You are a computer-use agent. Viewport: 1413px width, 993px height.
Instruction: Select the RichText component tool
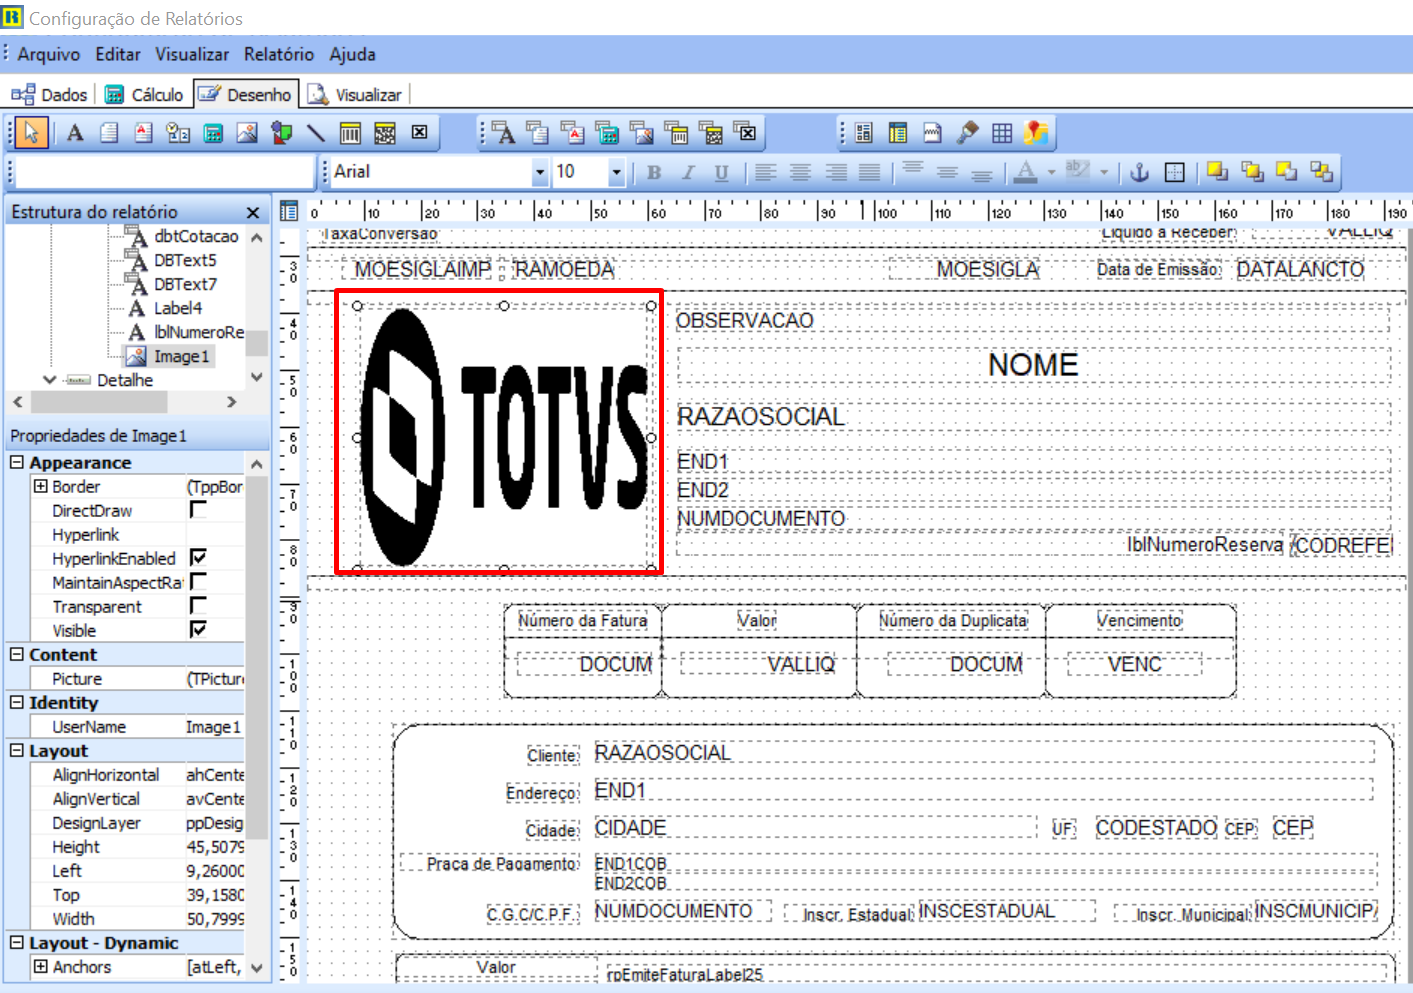point(144,132)
